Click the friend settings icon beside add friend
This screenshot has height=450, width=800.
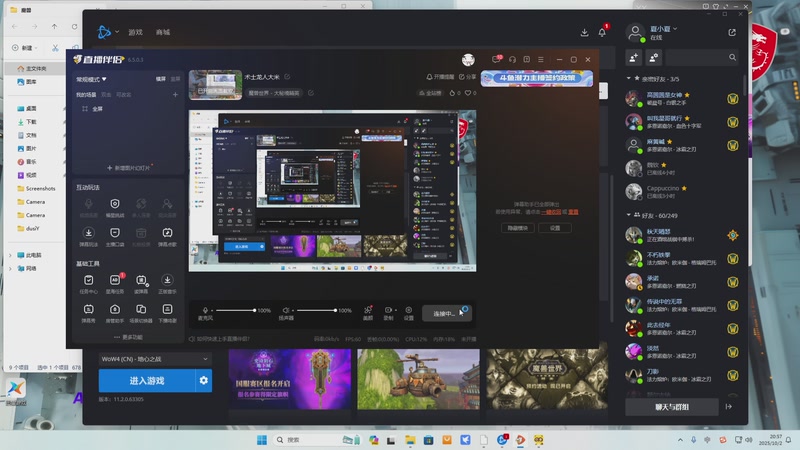654,58
